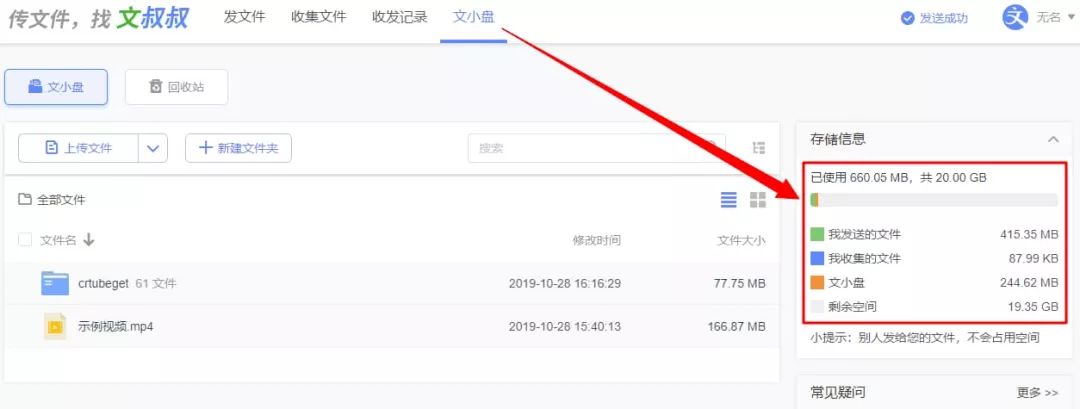Focus the 搜索 search field

tap(596, 148)
